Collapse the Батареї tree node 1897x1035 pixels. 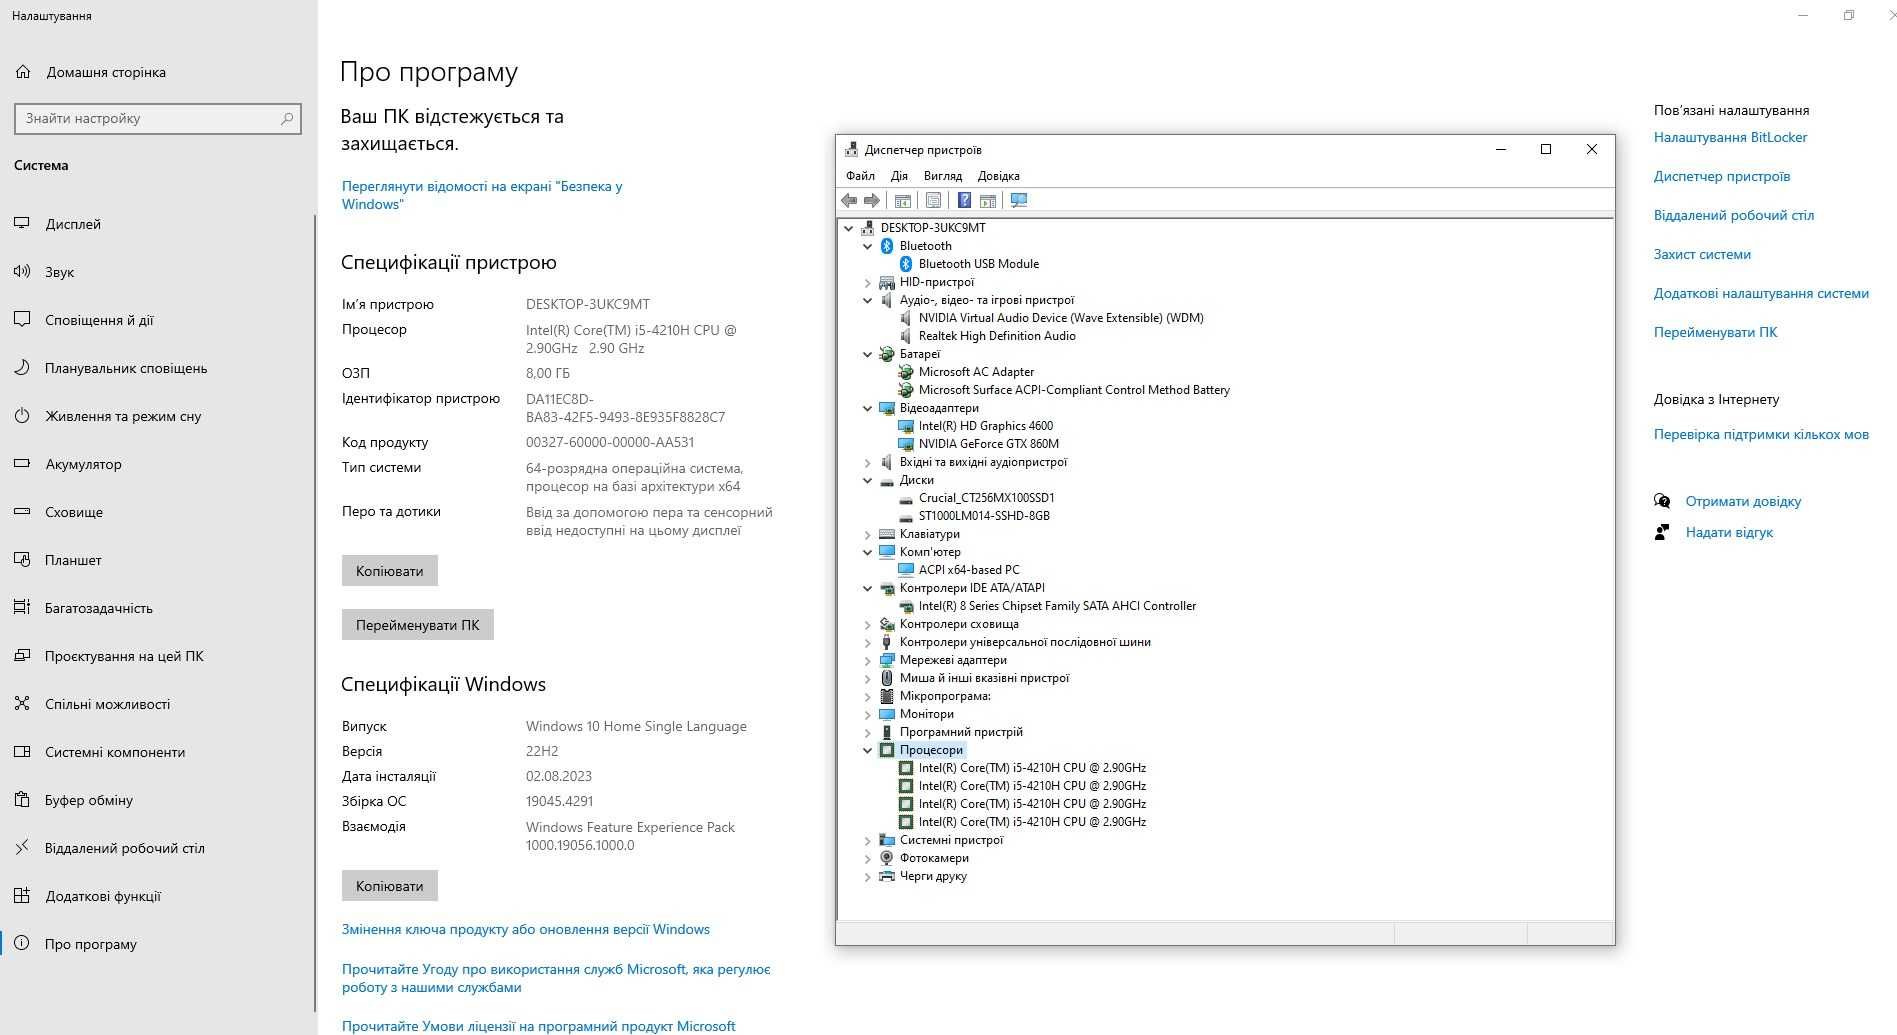[x=868, y=354]
